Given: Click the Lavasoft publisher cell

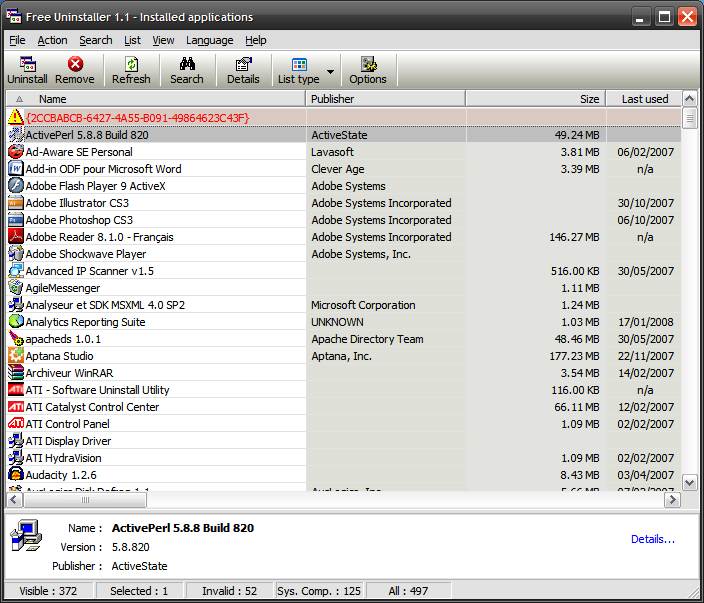Looking at the screenshot, I should 386,152.
